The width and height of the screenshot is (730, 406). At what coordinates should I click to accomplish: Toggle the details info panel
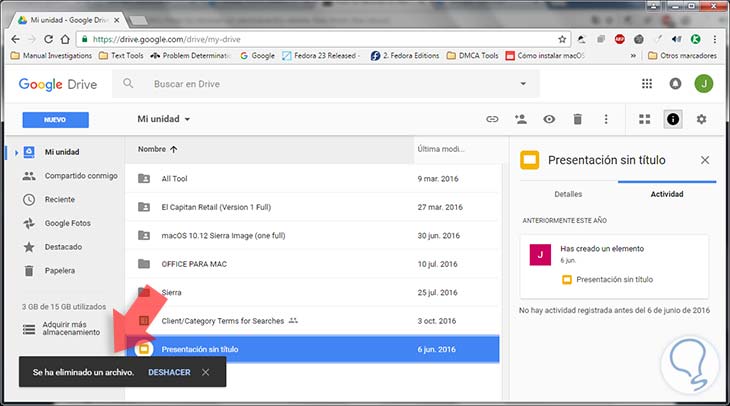[x=673, y=119]
